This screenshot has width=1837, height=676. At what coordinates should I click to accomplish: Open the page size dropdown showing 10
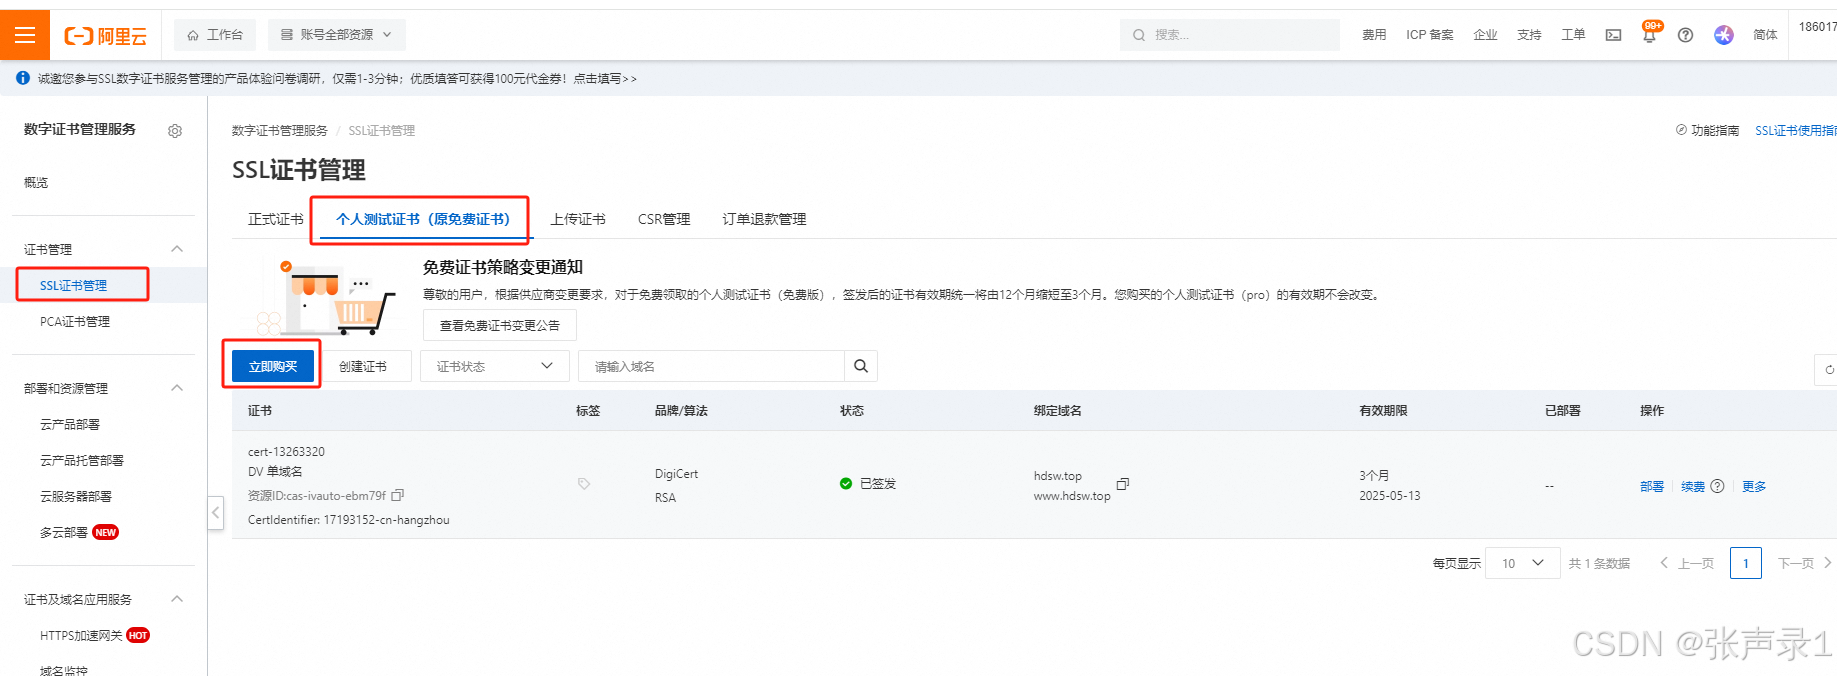(1523, 563)
